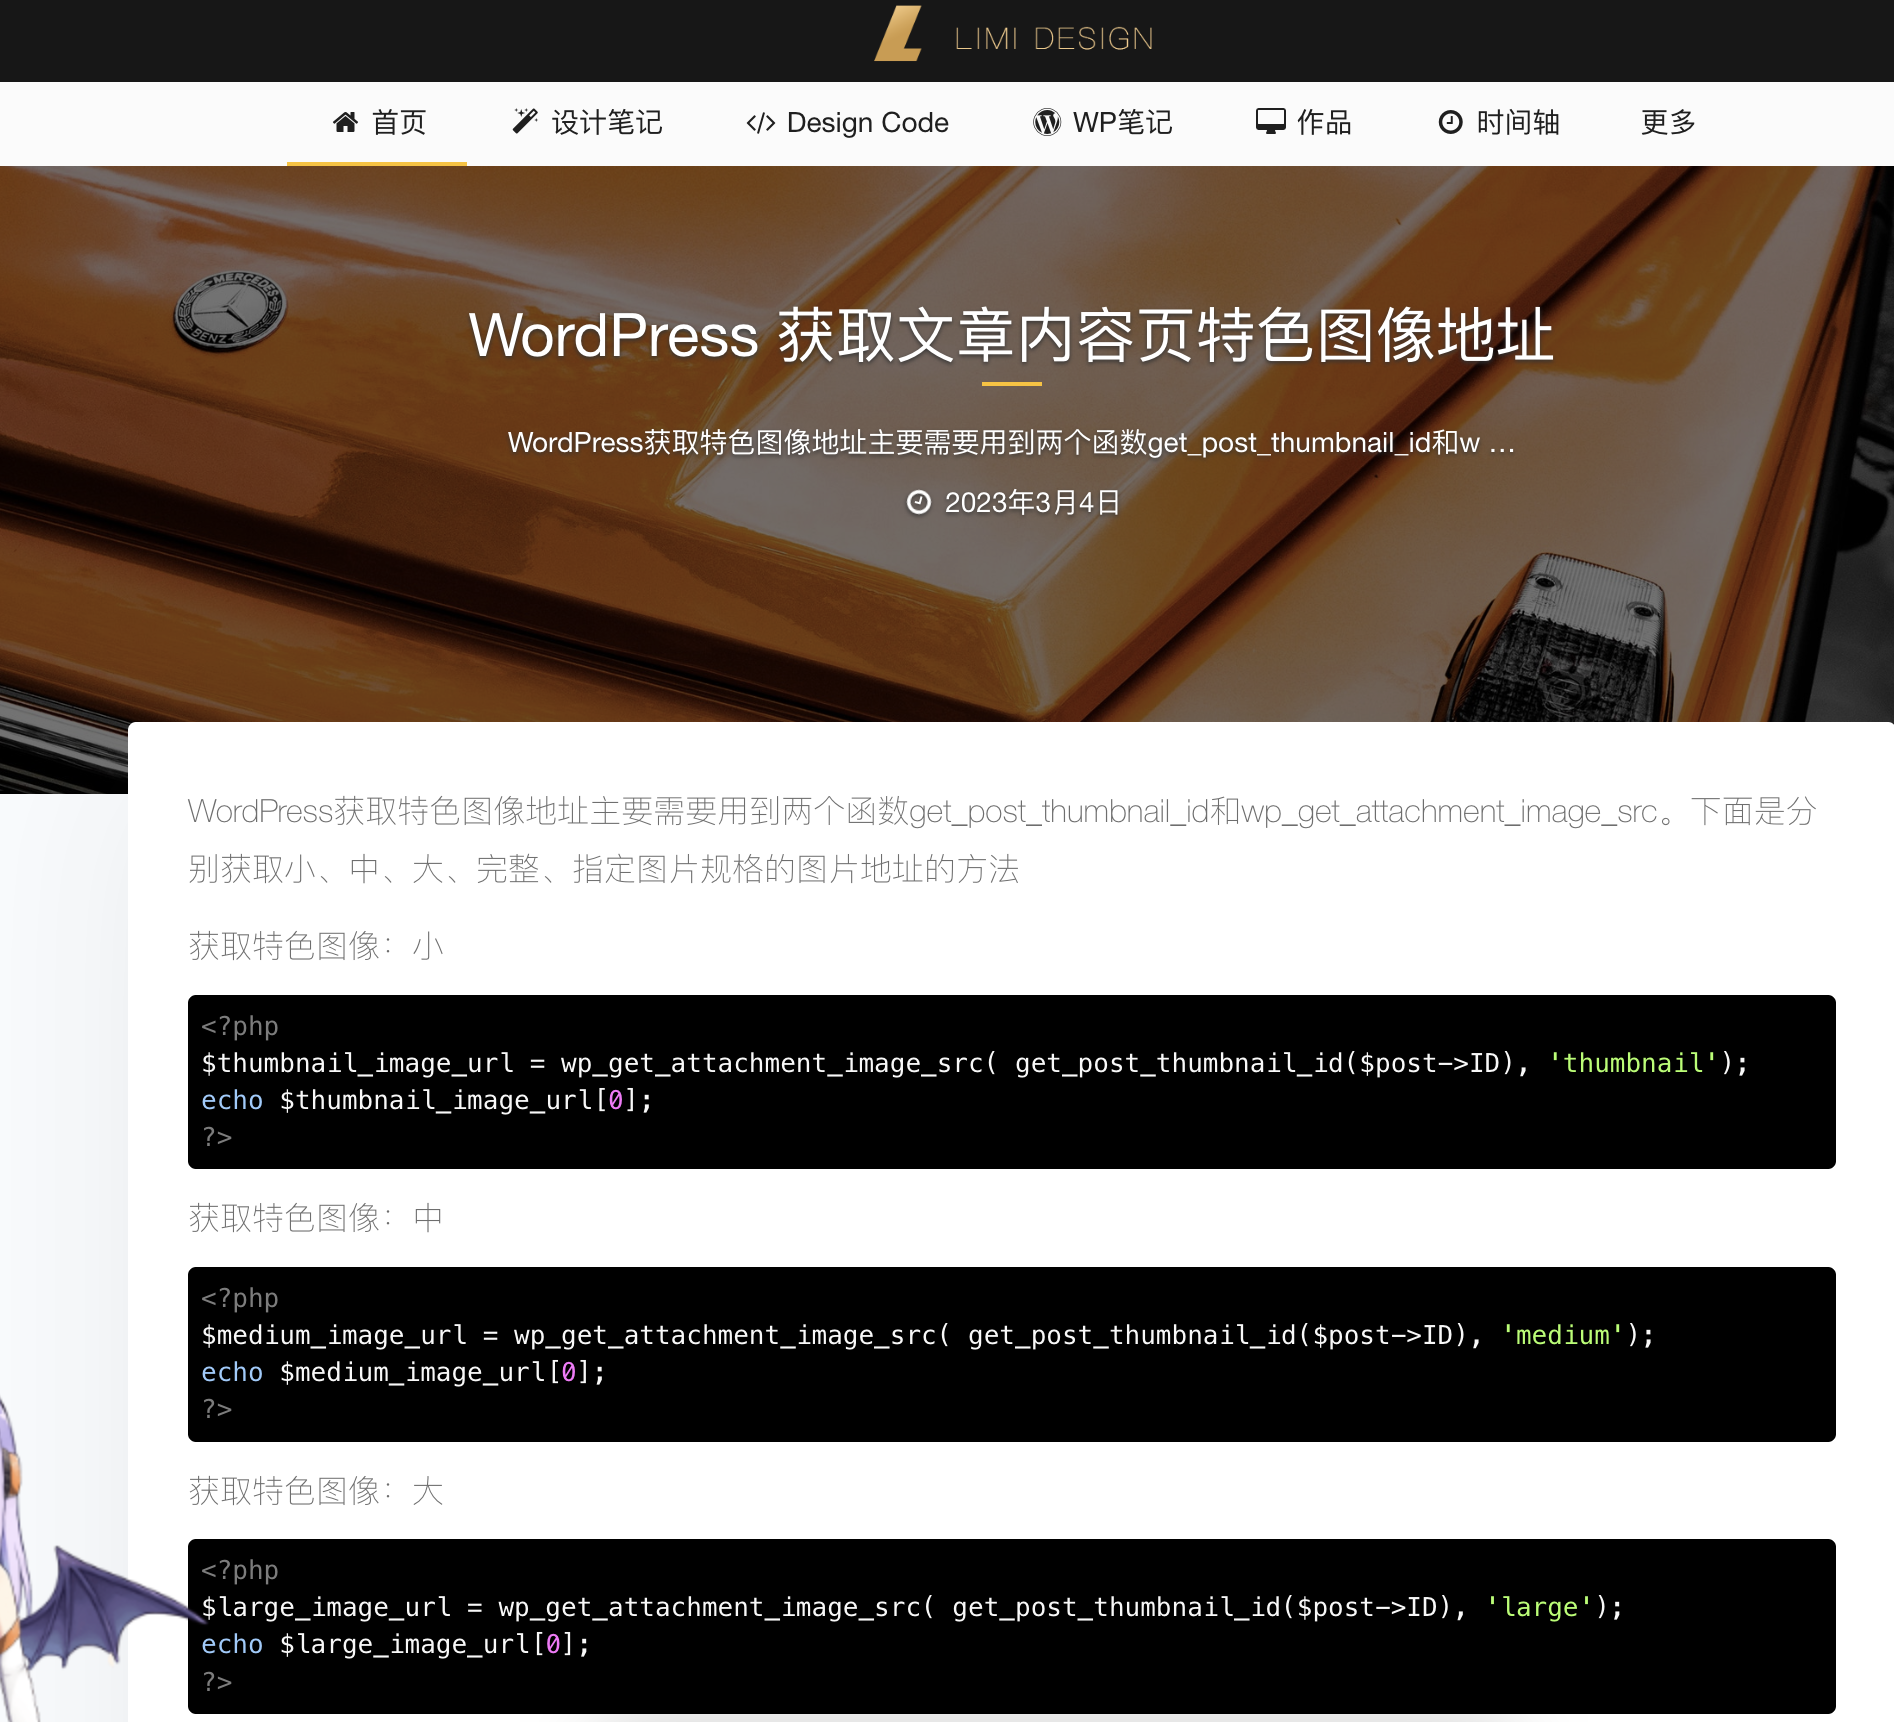Click the hero excerpt text under the title
This screenshot has height=1722, width=1894.
pos(1011,442)
